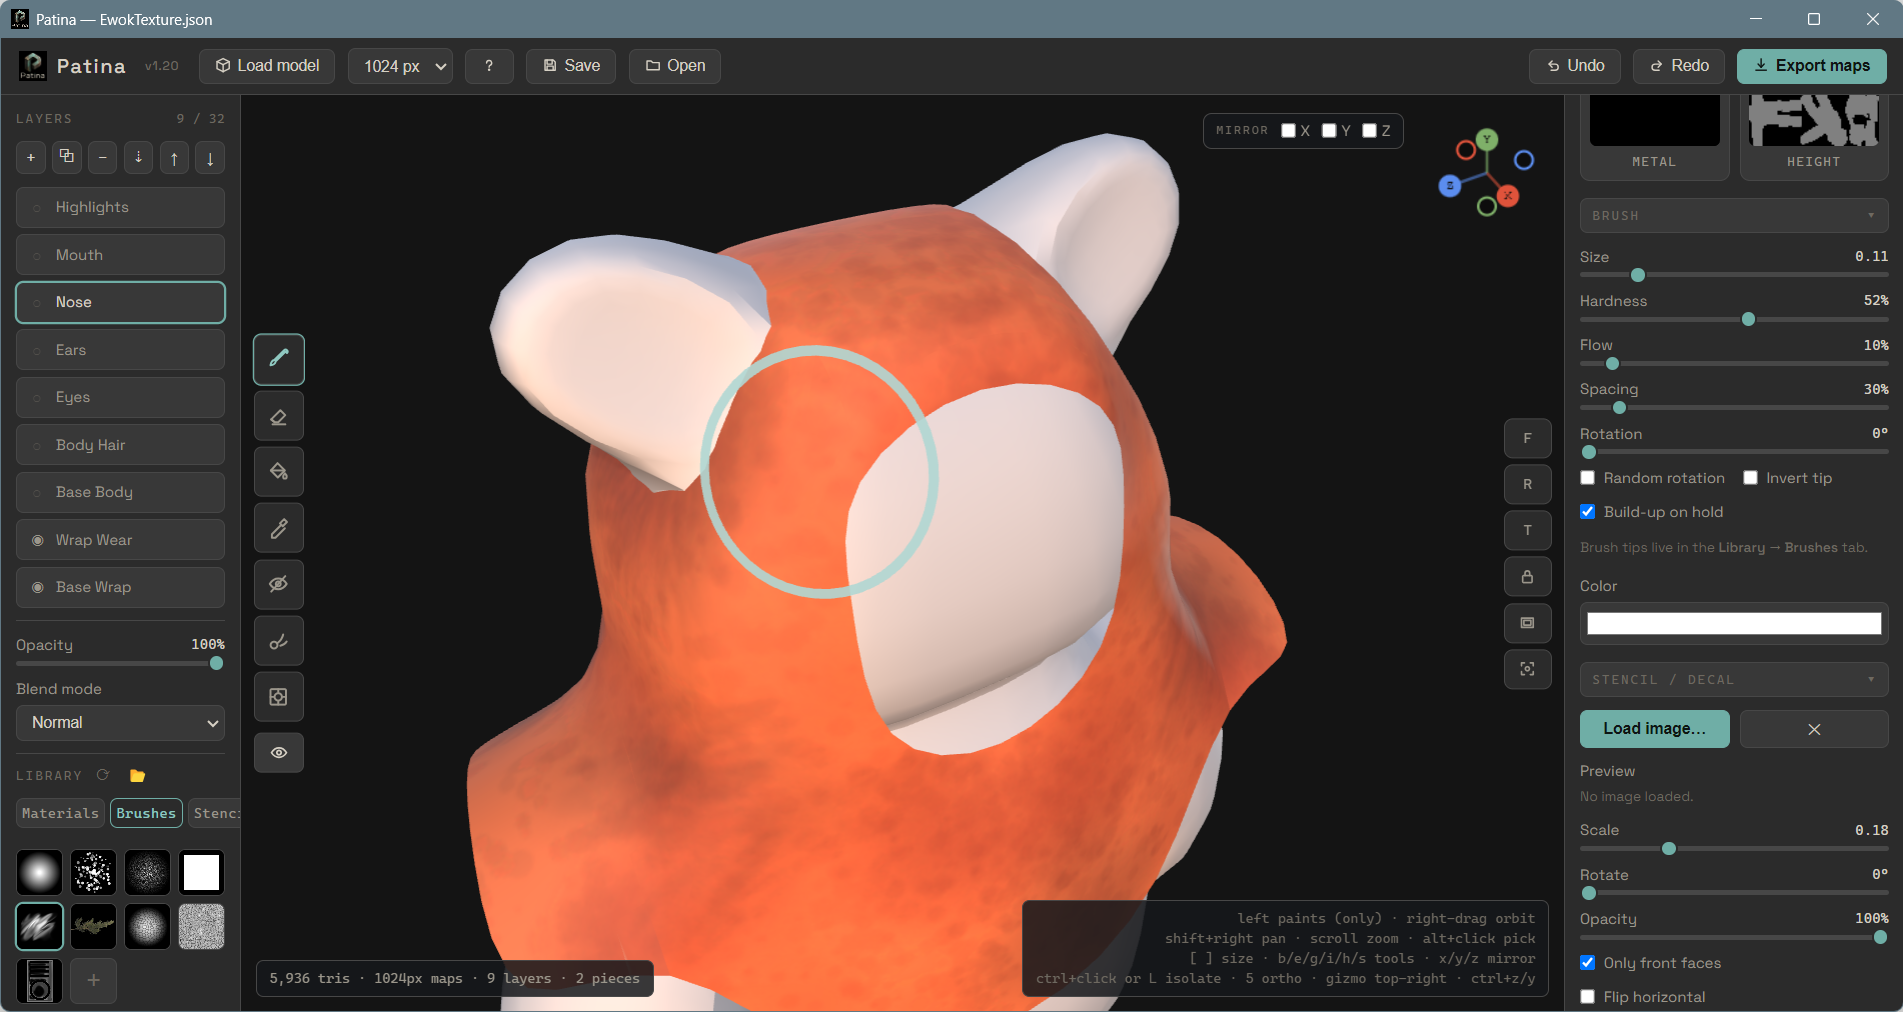Click the Export maps button
1903x1012 pixels.
click(x=1811, y=66)
